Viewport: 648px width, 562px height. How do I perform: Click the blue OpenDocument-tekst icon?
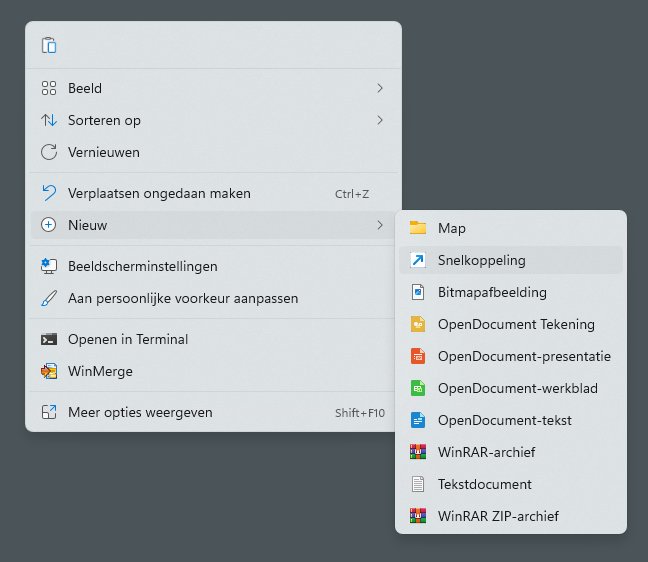tap(418, 420)
